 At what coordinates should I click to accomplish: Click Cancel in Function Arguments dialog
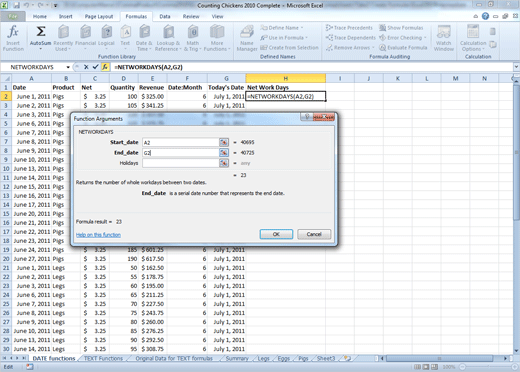[x=314, y=234]
